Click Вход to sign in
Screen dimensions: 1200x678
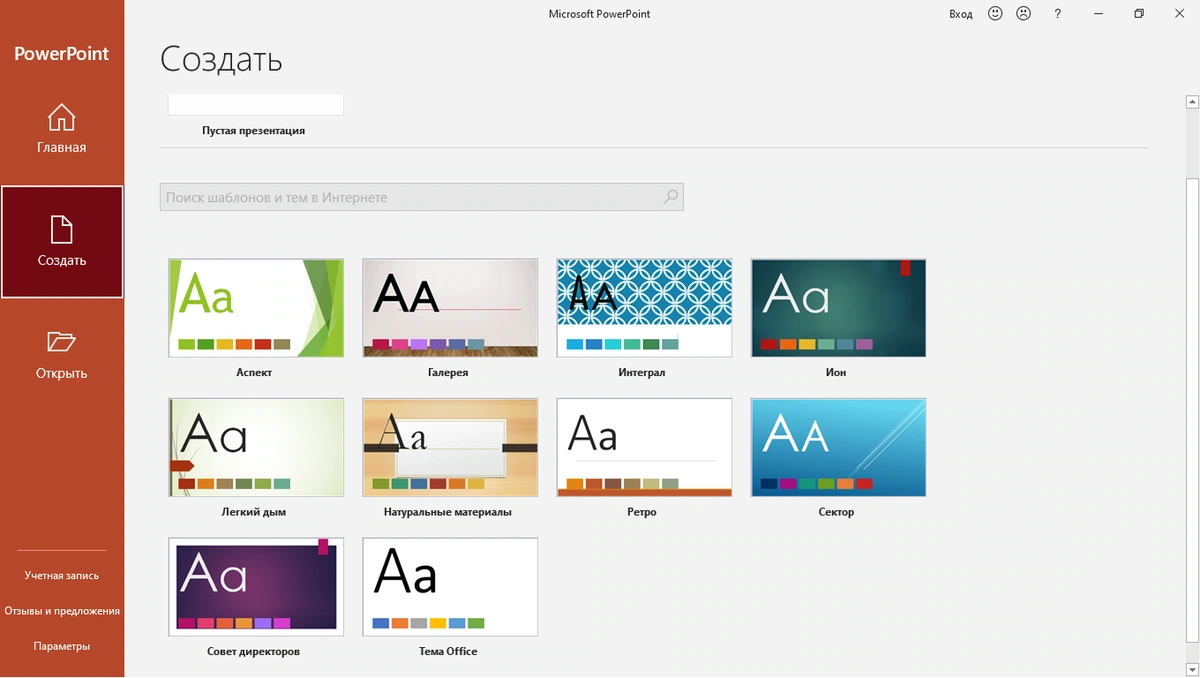click(x=961, y=14)
